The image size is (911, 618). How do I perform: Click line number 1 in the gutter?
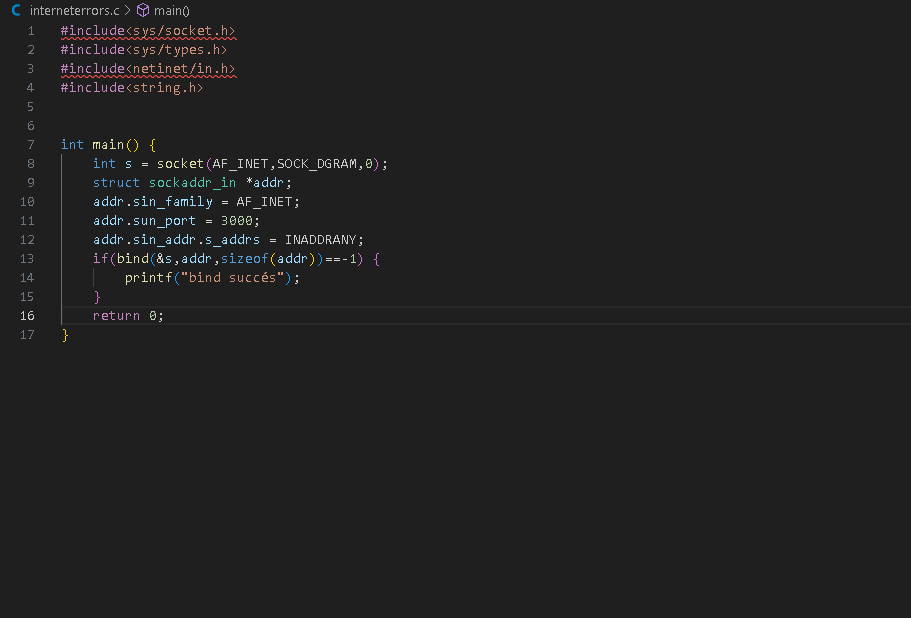(x=30, y=30)
